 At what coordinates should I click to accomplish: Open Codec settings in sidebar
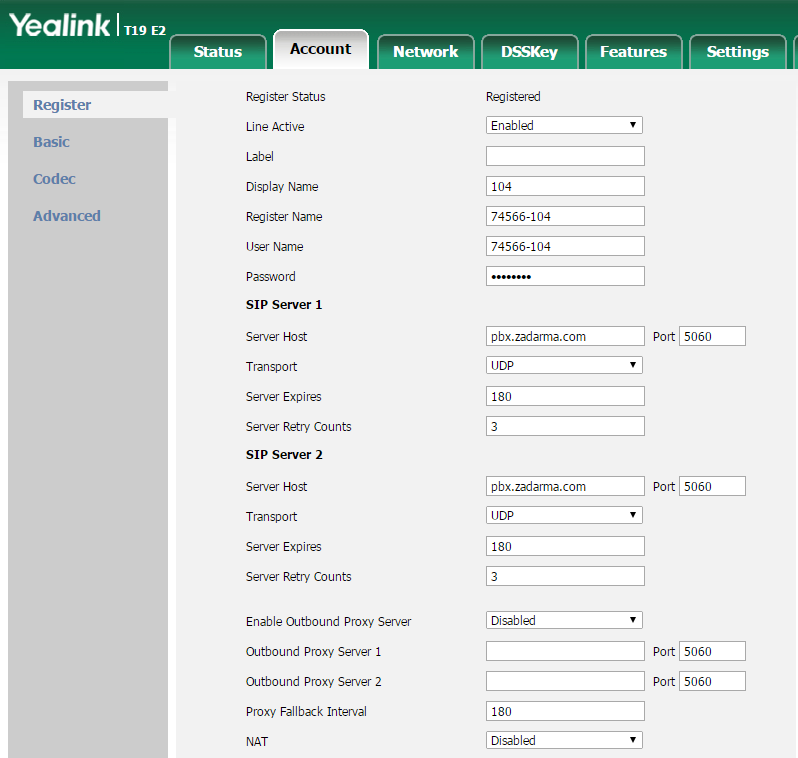[x=54, y=179]
